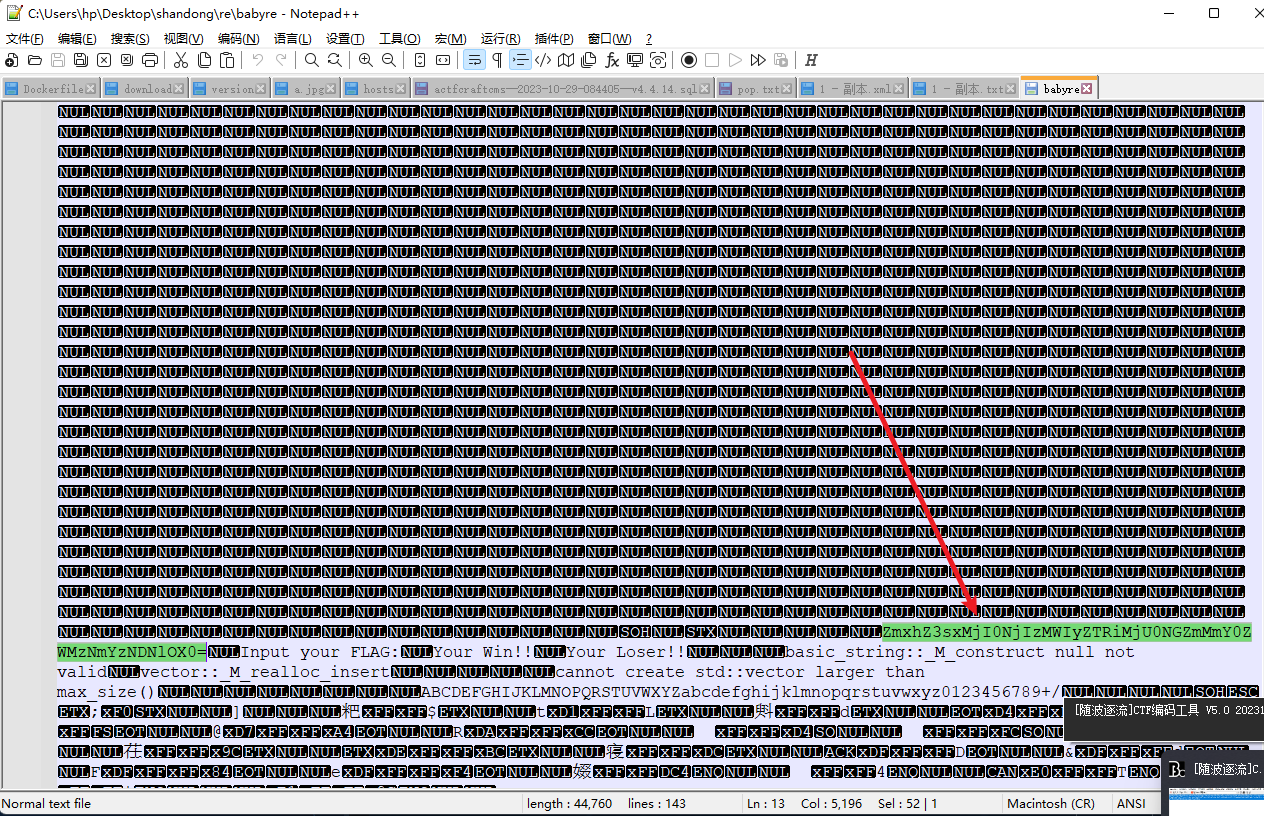1264x816 pixels.
Task: Click the Play macro icon
Action: point(735,60)
